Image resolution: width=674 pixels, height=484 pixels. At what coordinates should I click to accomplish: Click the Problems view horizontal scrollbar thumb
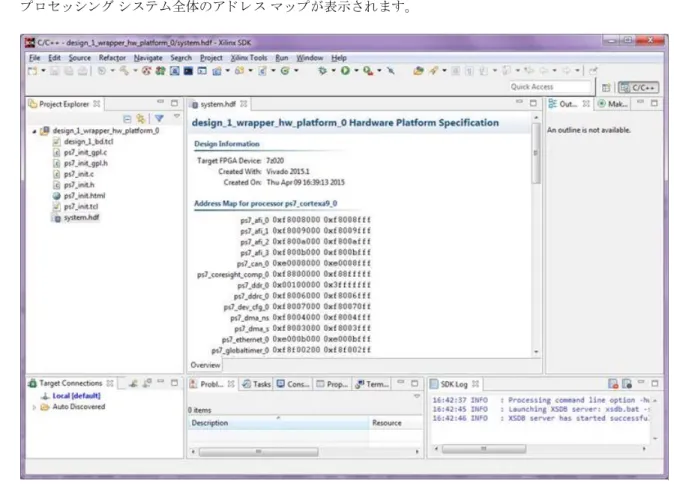coord(258,452)
